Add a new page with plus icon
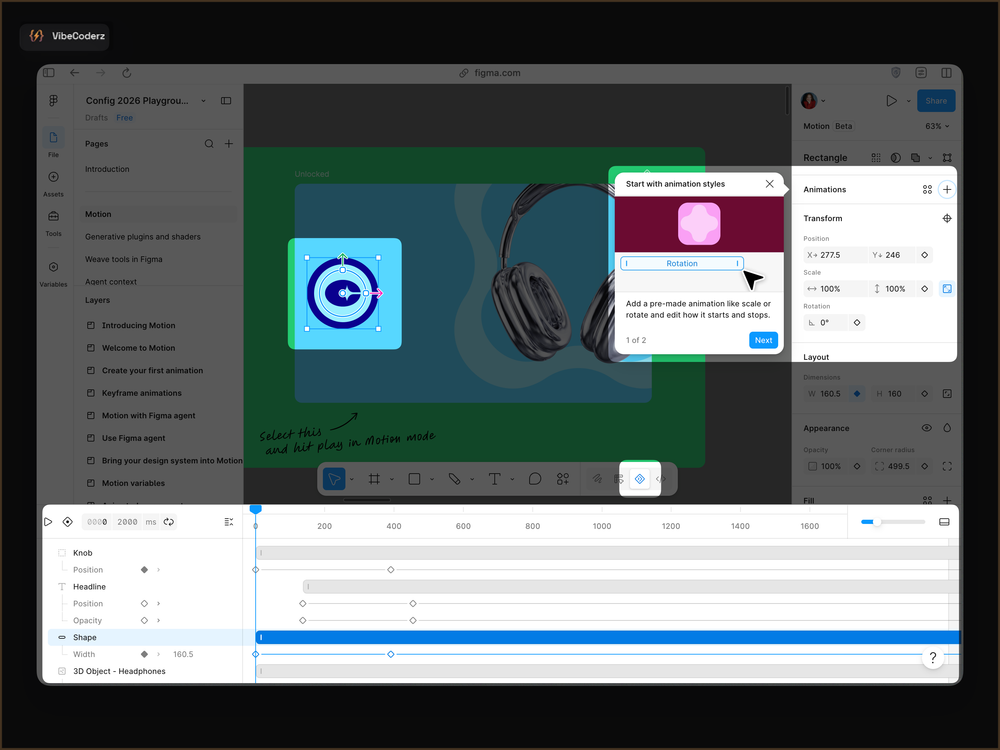The image size is (1000, 750). [x=229, y=144]
